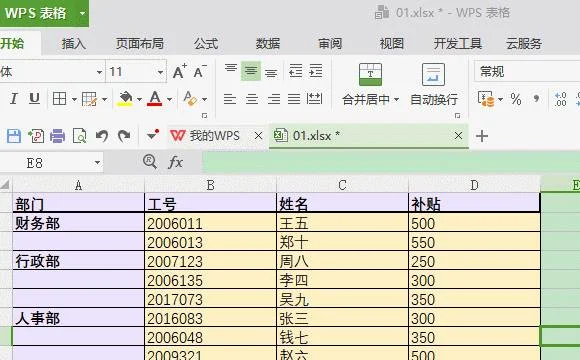Screen dimensions: 580x360
Task: Center text horizontally
Action: 252,99
